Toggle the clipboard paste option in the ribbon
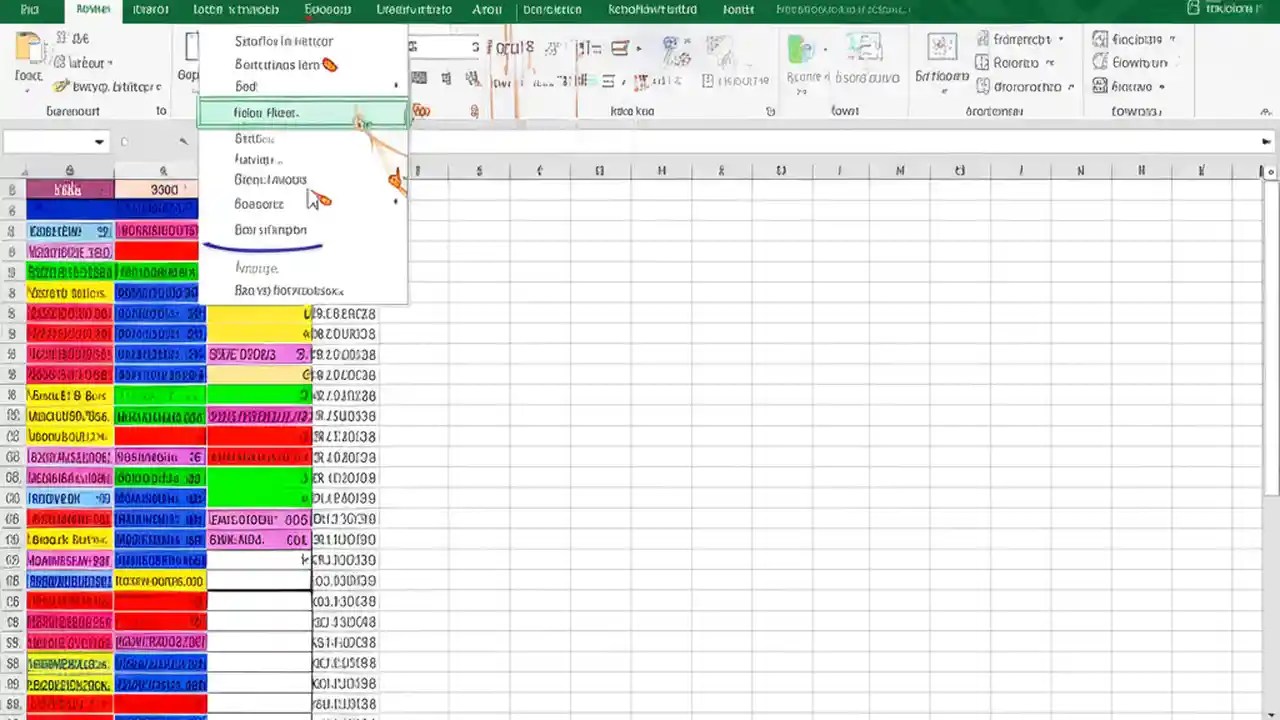The height and width of the screenshot is (720, 1280). [x=28, y=50]
